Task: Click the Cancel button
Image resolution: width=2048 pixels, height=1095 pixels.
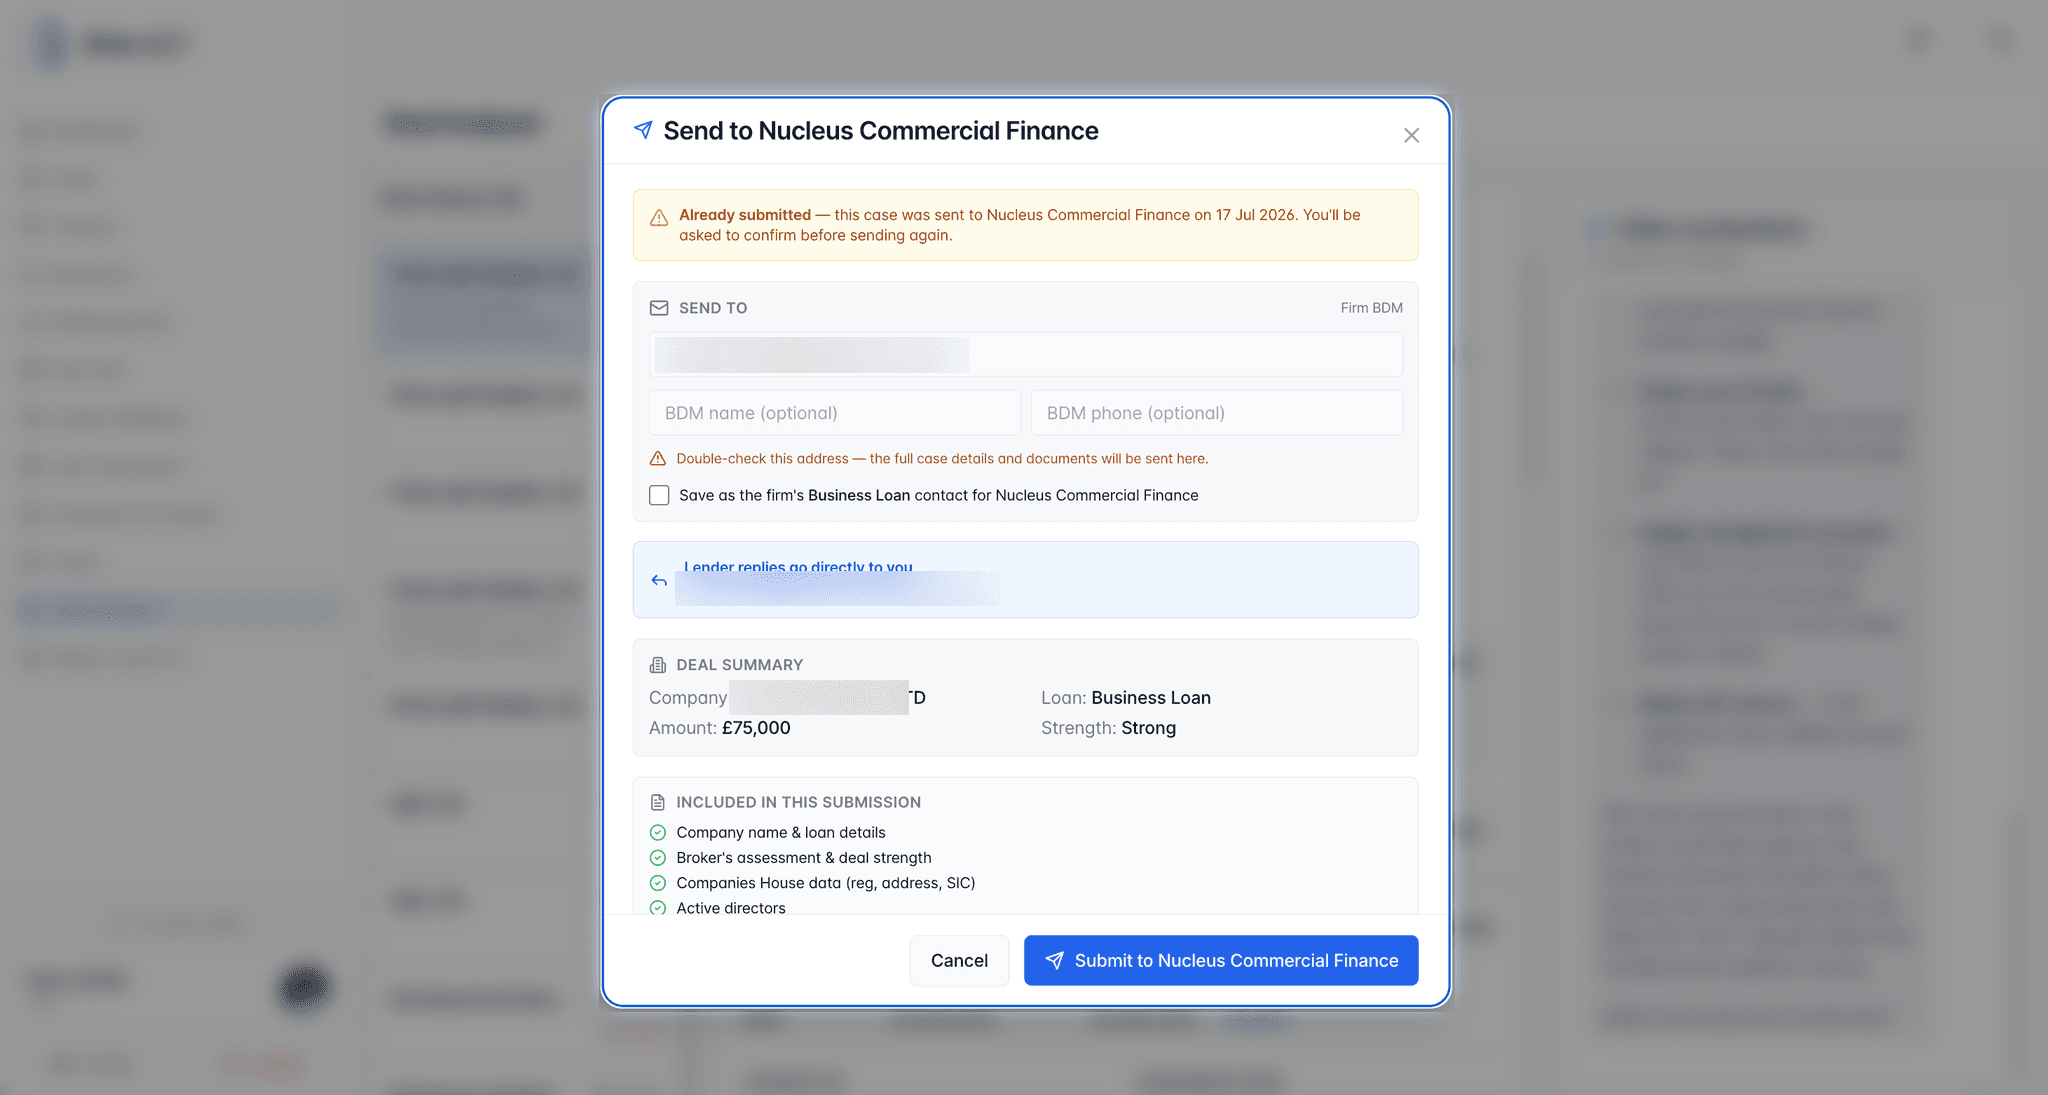Action: pyautogui.click(x=959, y=960)
